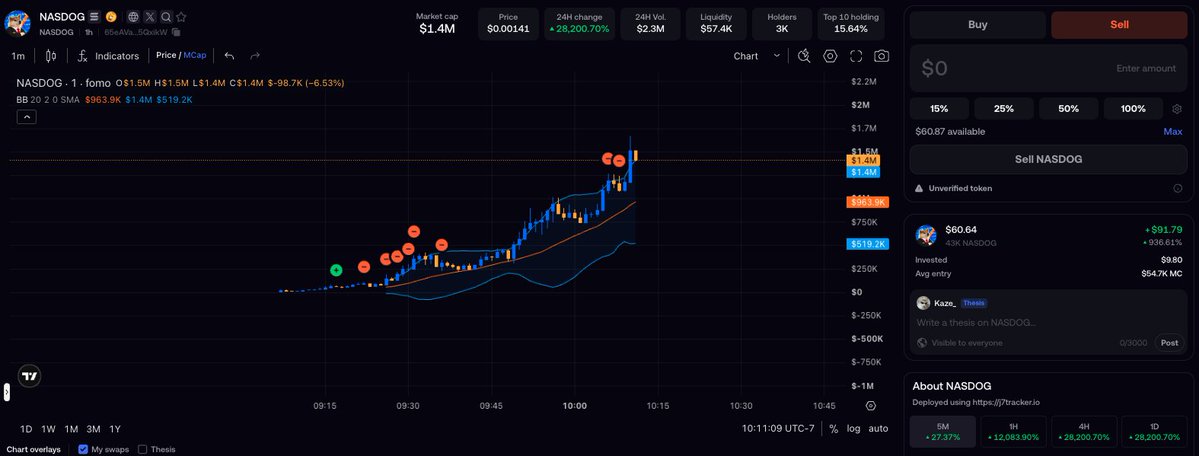Post the thesis

coord(1169,343)
